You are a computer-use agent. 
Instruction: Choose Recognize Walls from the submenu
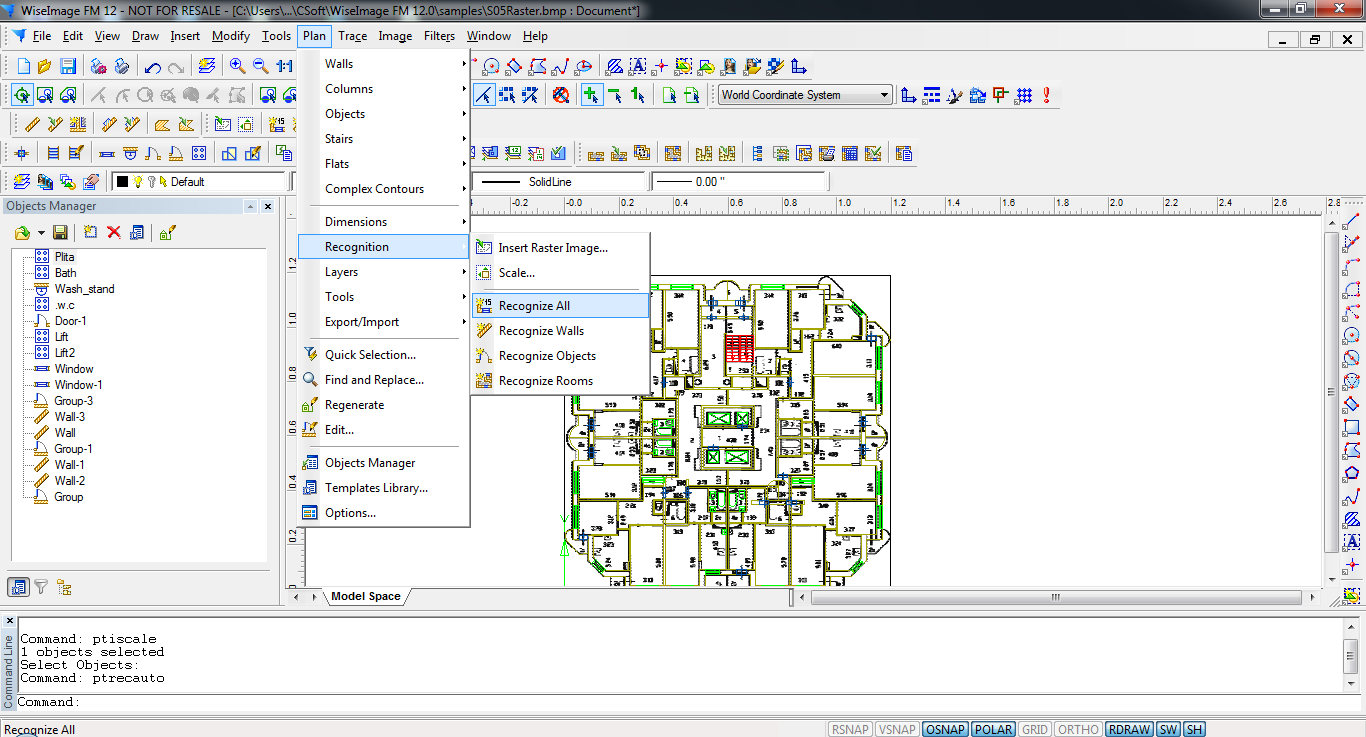[x=541, y=331]
